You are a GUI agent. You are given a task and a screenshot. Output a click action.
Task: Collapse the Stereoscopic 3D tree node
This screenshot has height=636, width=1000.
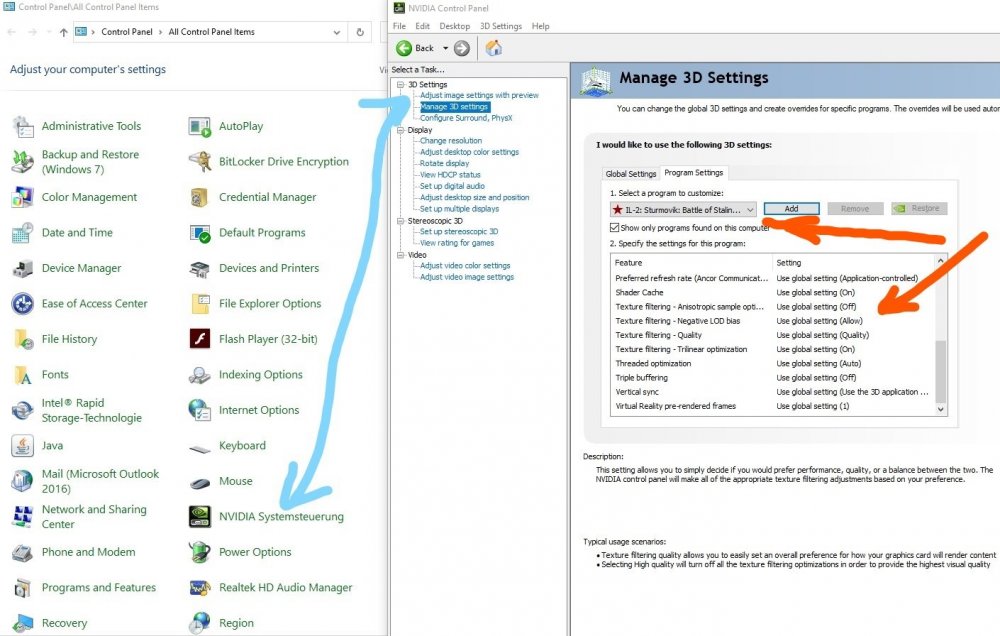coord(401,221)
